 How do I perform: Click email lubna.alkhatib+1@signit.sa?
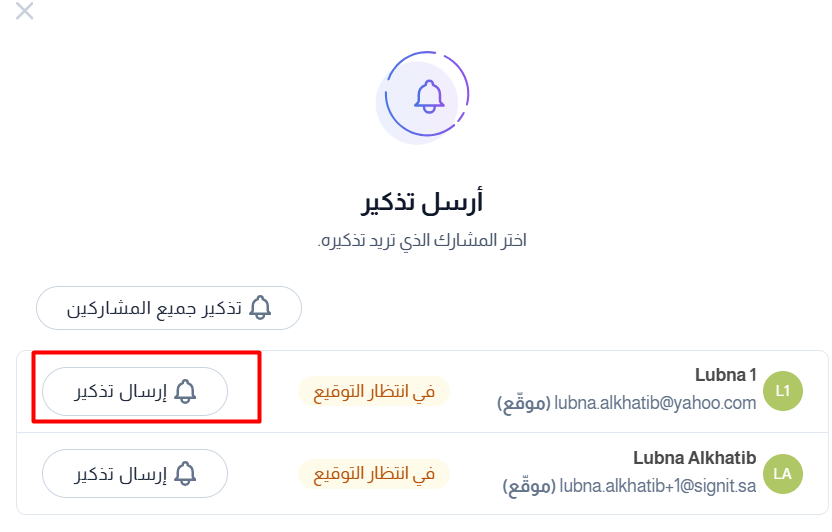click(658, 486)
